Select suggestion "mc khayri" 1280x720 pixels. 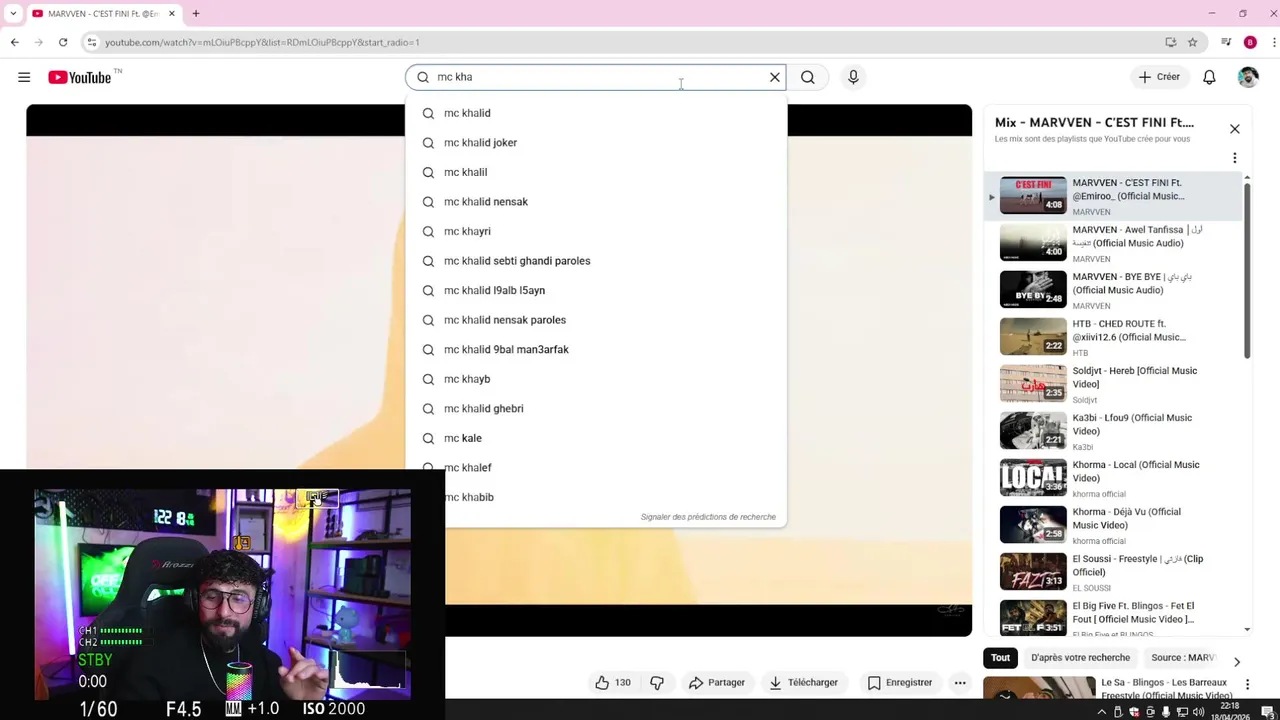tap(596, 231)
